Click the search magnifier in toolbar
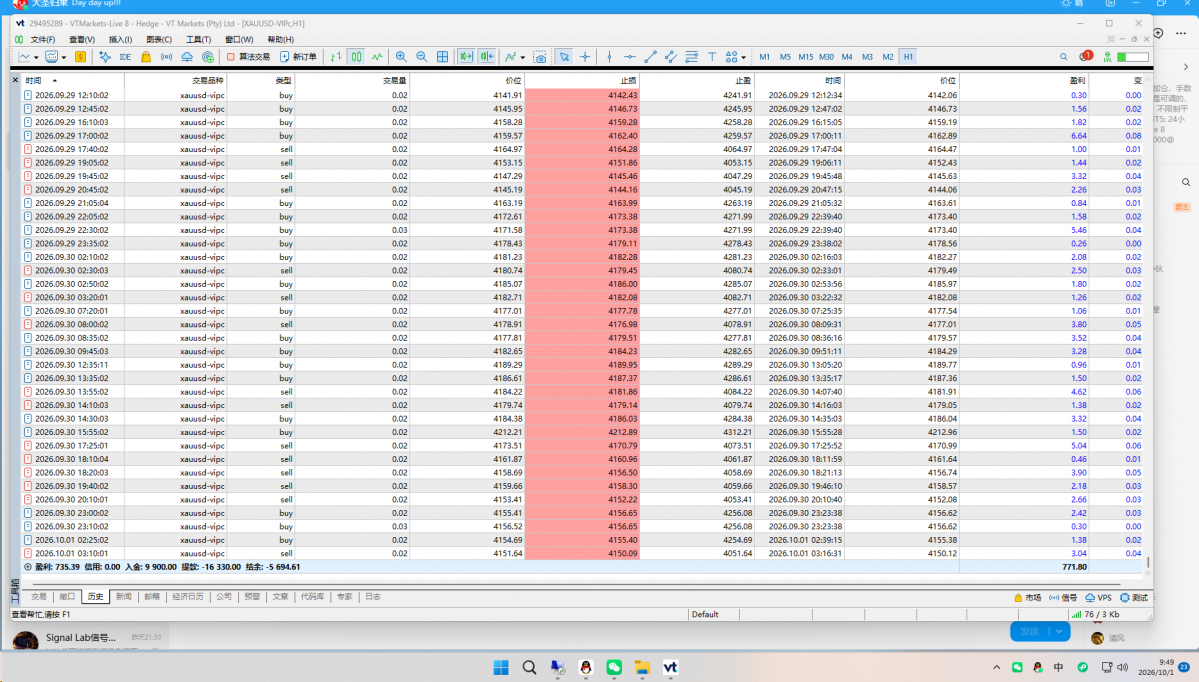1199x682 pixels. [x=1064, y=57]
